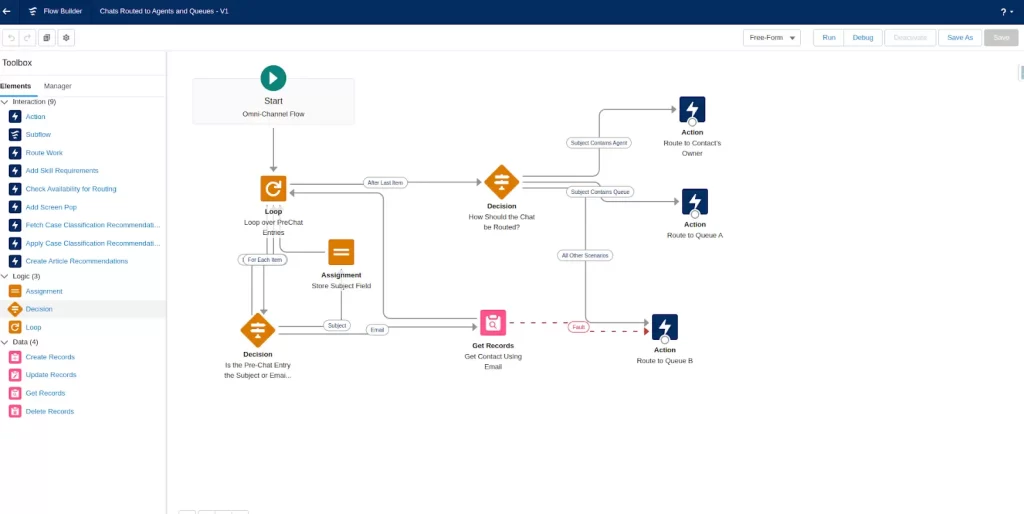The image size is (1024, 514).
Task: Select the Update Records icon
Action: point(15,375)
